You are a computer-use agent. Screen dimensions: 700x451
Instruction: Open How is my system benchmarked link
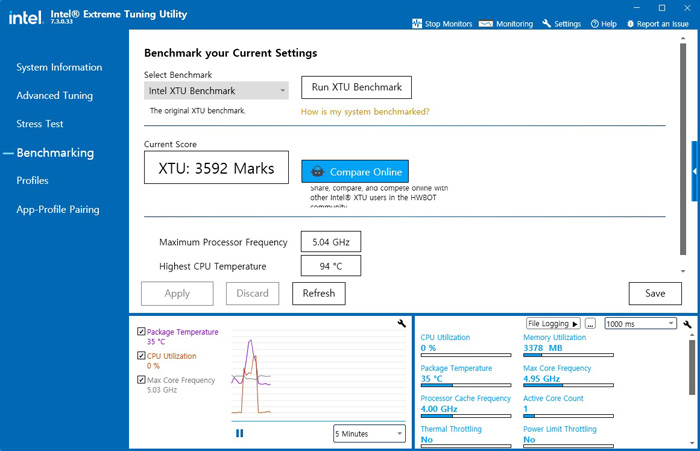click(365, 112)
